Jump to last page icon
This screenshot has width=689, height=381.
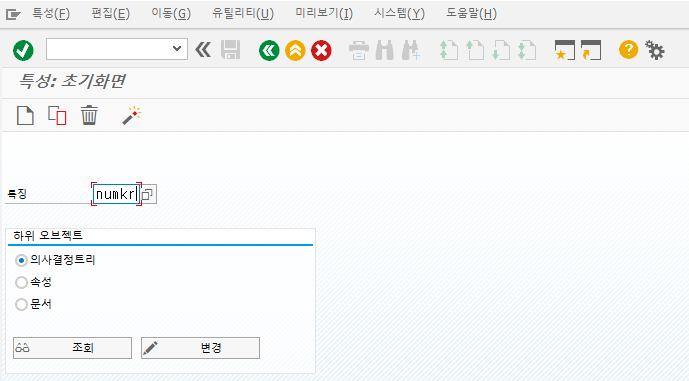coord(527,50)
